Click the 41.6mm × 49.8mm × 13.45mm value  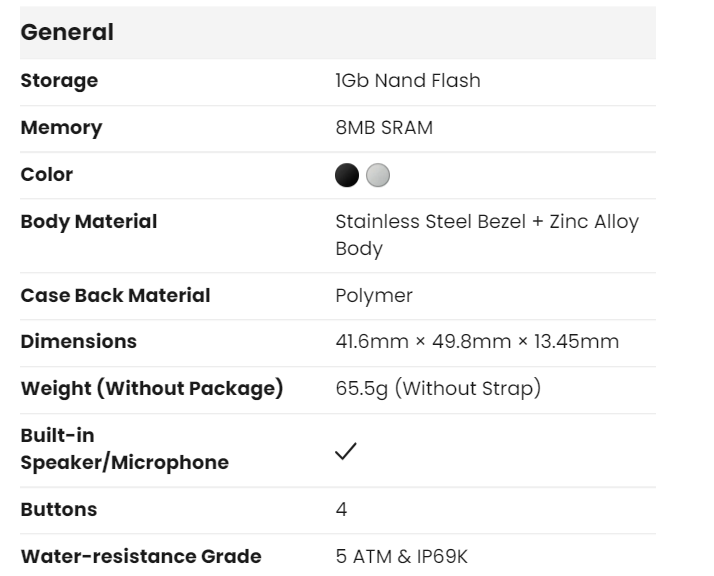[477, 342]
